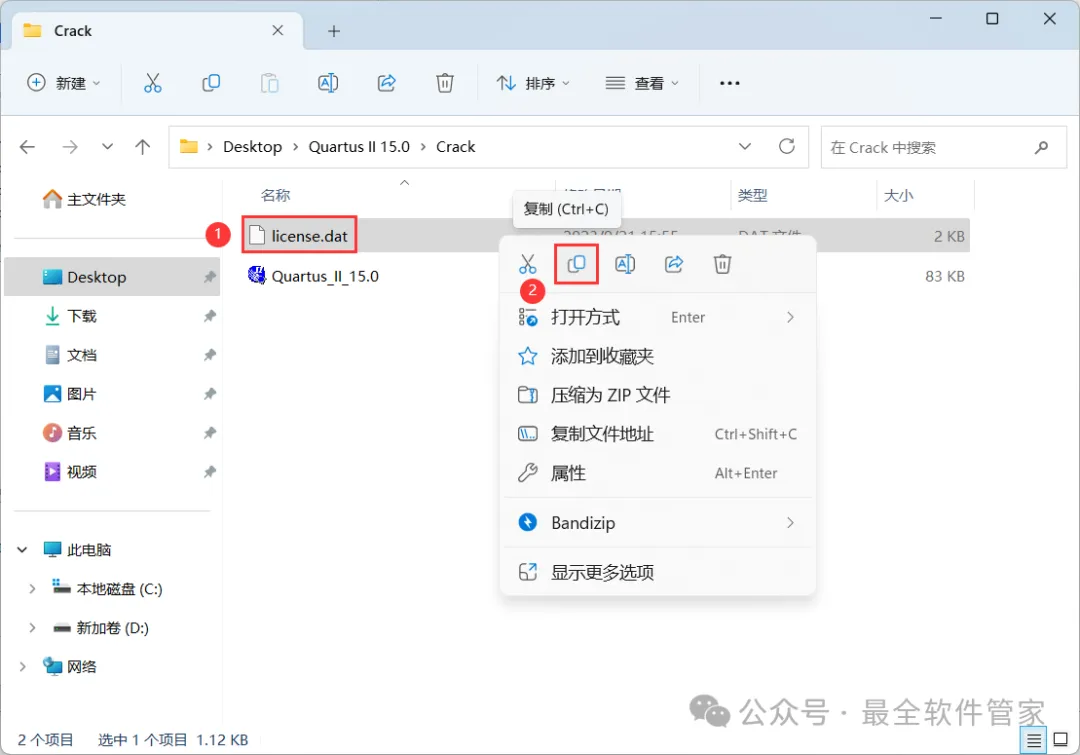Go back with the left arrow
This screenshot has height=755, width=1080.
tap(27, 147)
